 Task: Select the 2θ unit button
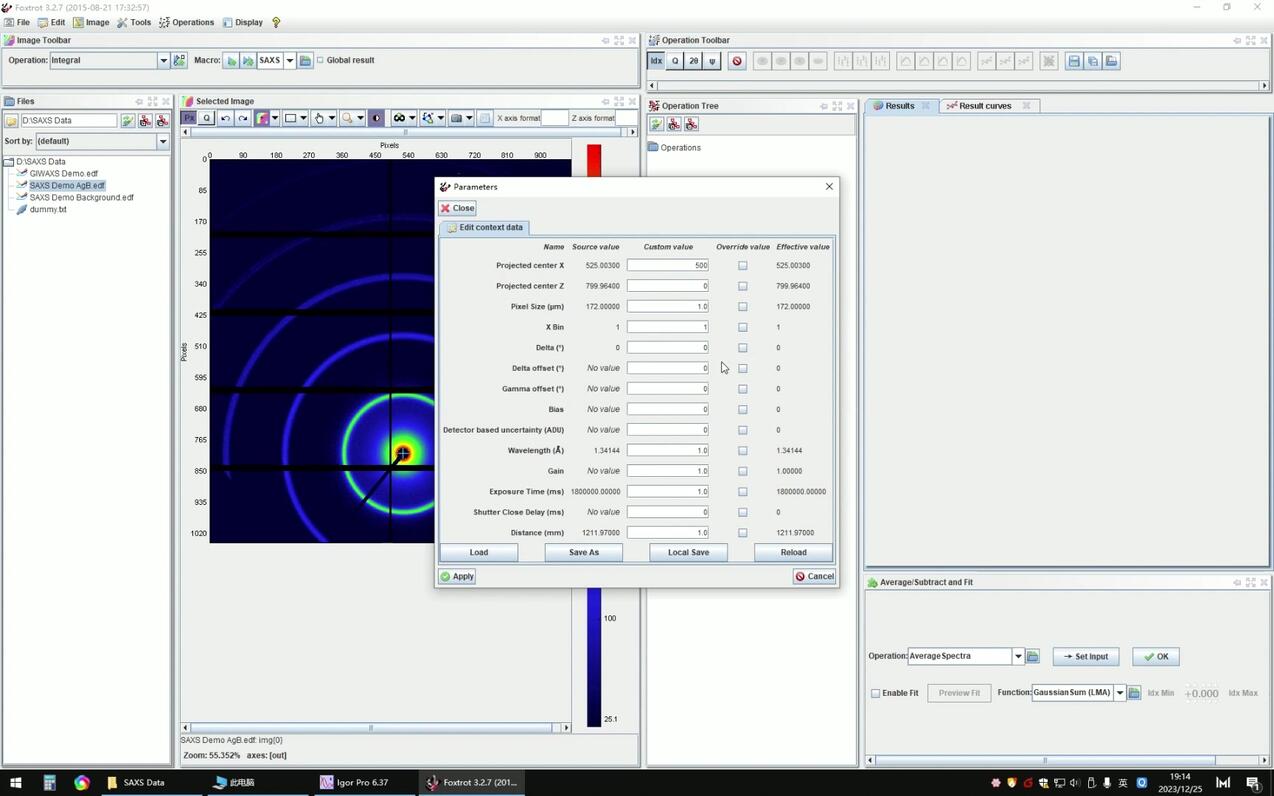693,61
